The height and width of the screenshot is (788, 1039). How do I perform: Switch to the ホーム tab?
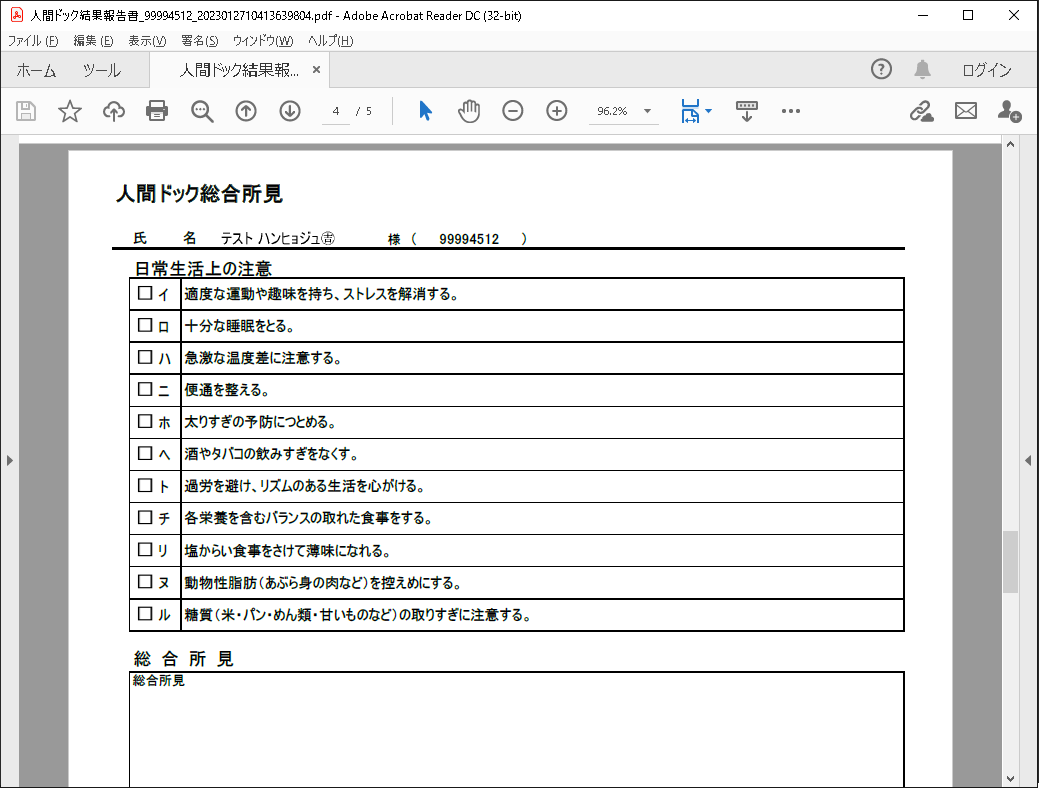(36, 70)
